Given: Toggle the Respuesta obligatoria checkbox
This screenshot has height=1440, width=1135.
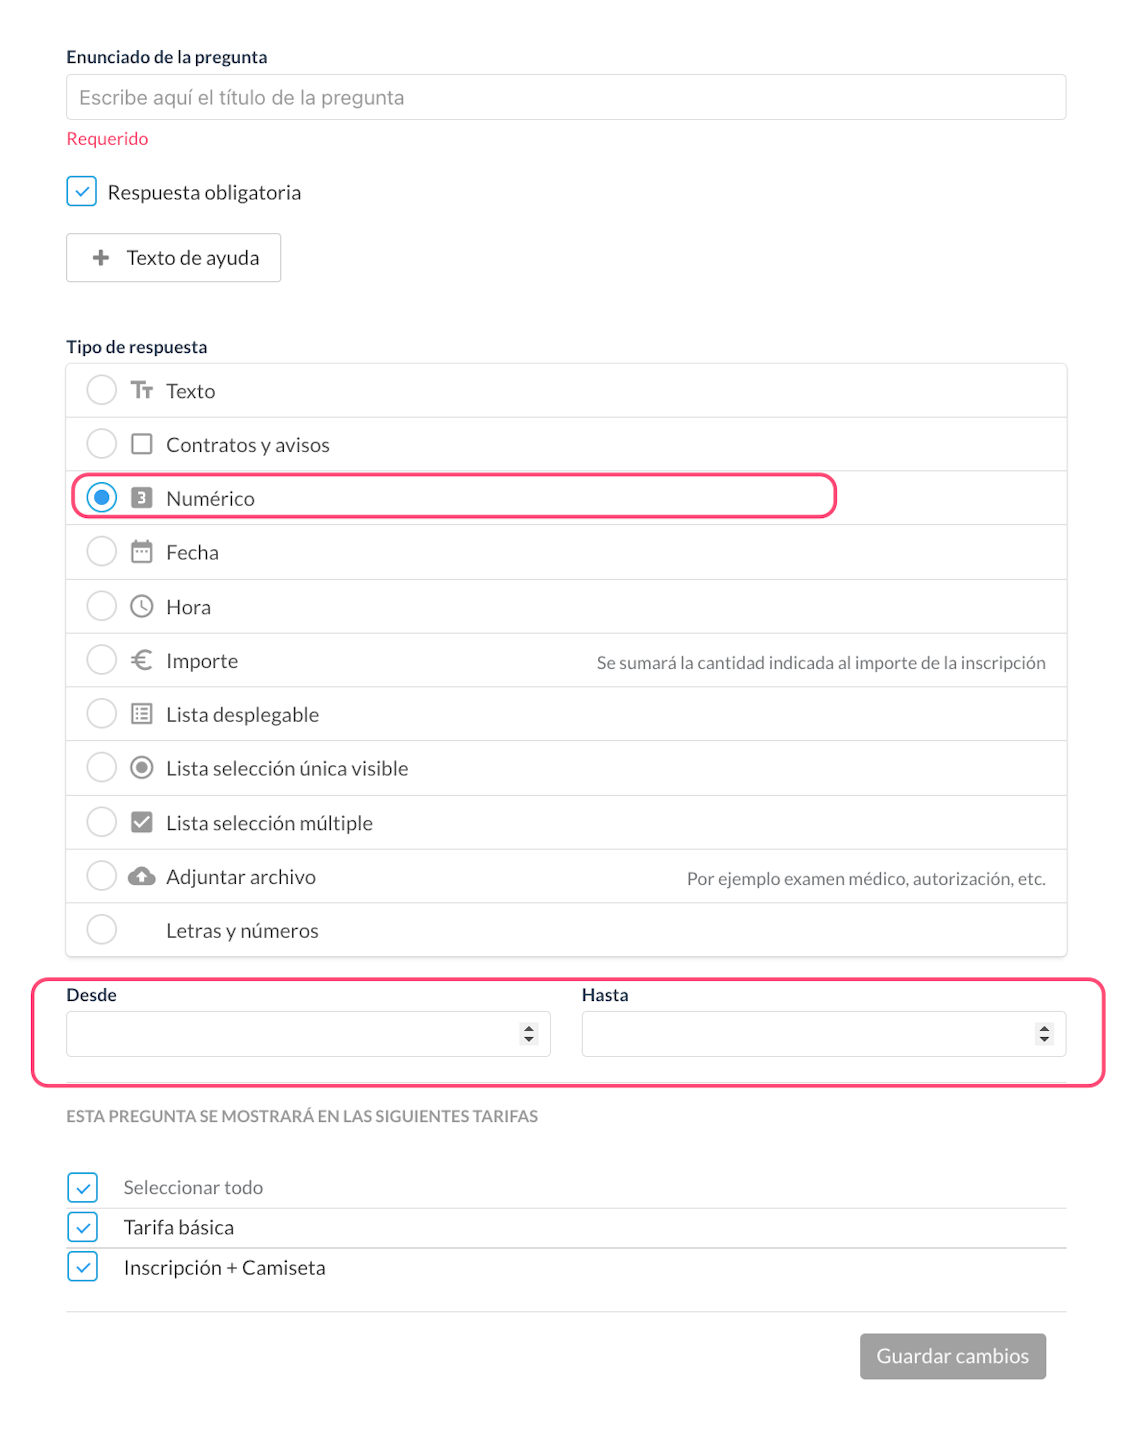Looking at the screenshot, I should [x=82, y=191].
